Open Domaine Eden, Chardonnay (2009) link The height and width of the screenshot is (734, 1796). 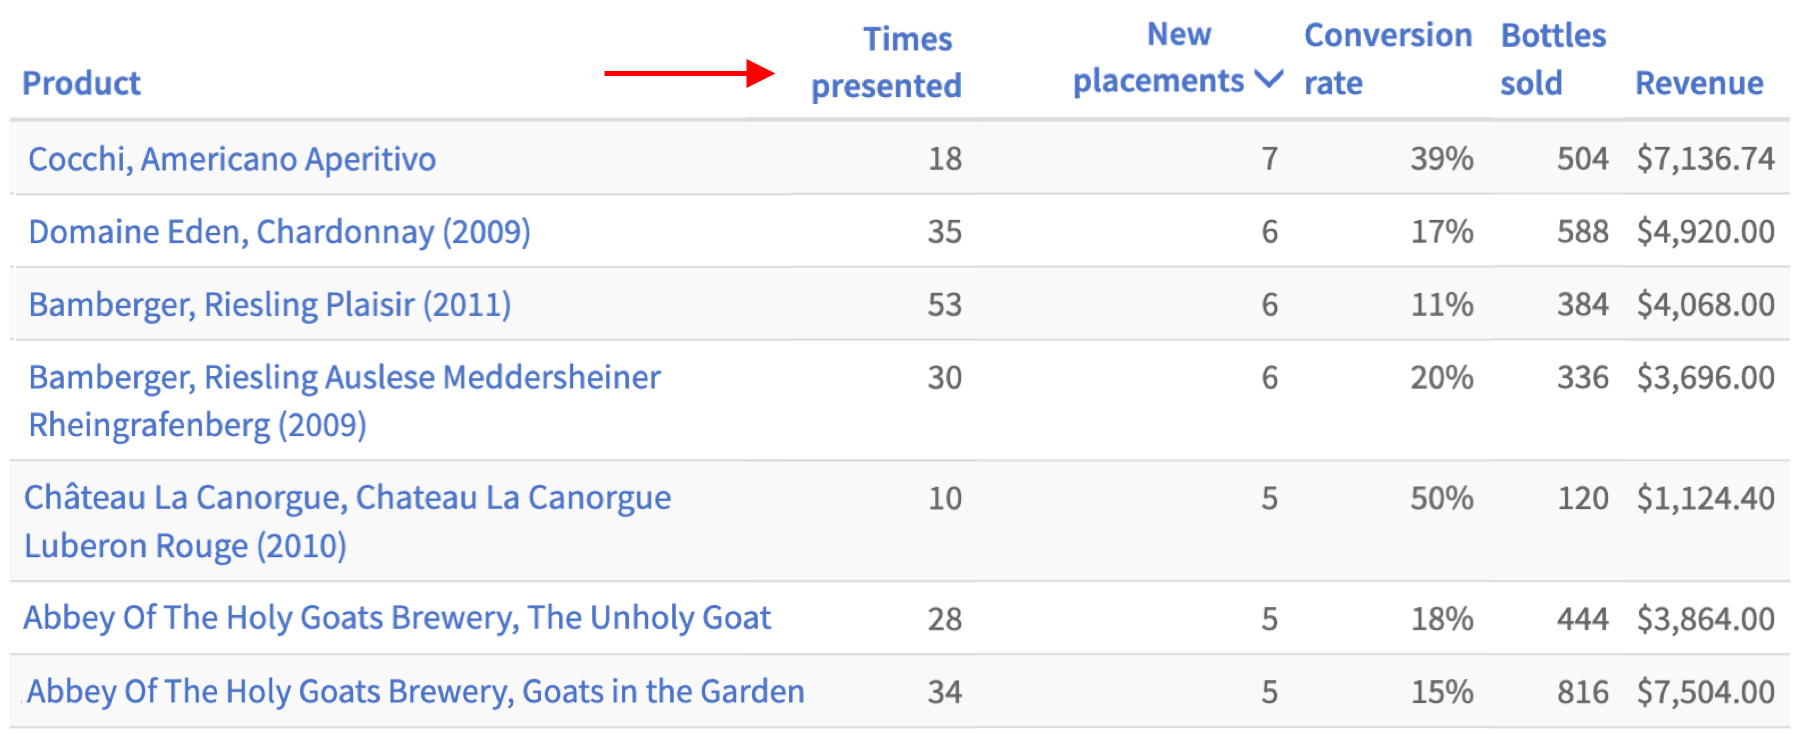pos(279,232)
